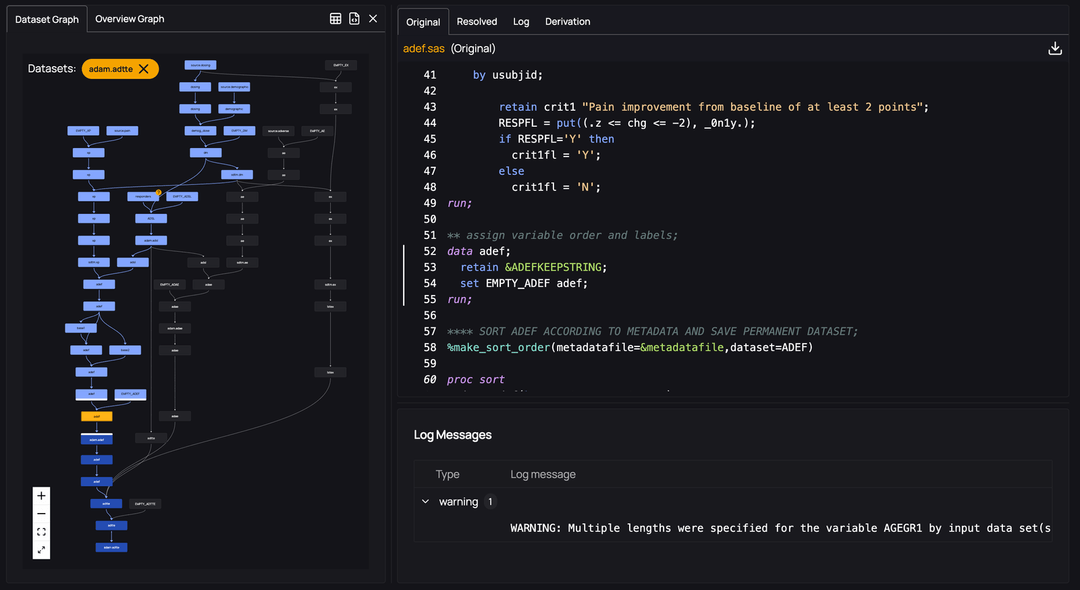Select the adam-adtte node at graph bottom
This screenshot has width=1080, height=590.
coord(111,547)
